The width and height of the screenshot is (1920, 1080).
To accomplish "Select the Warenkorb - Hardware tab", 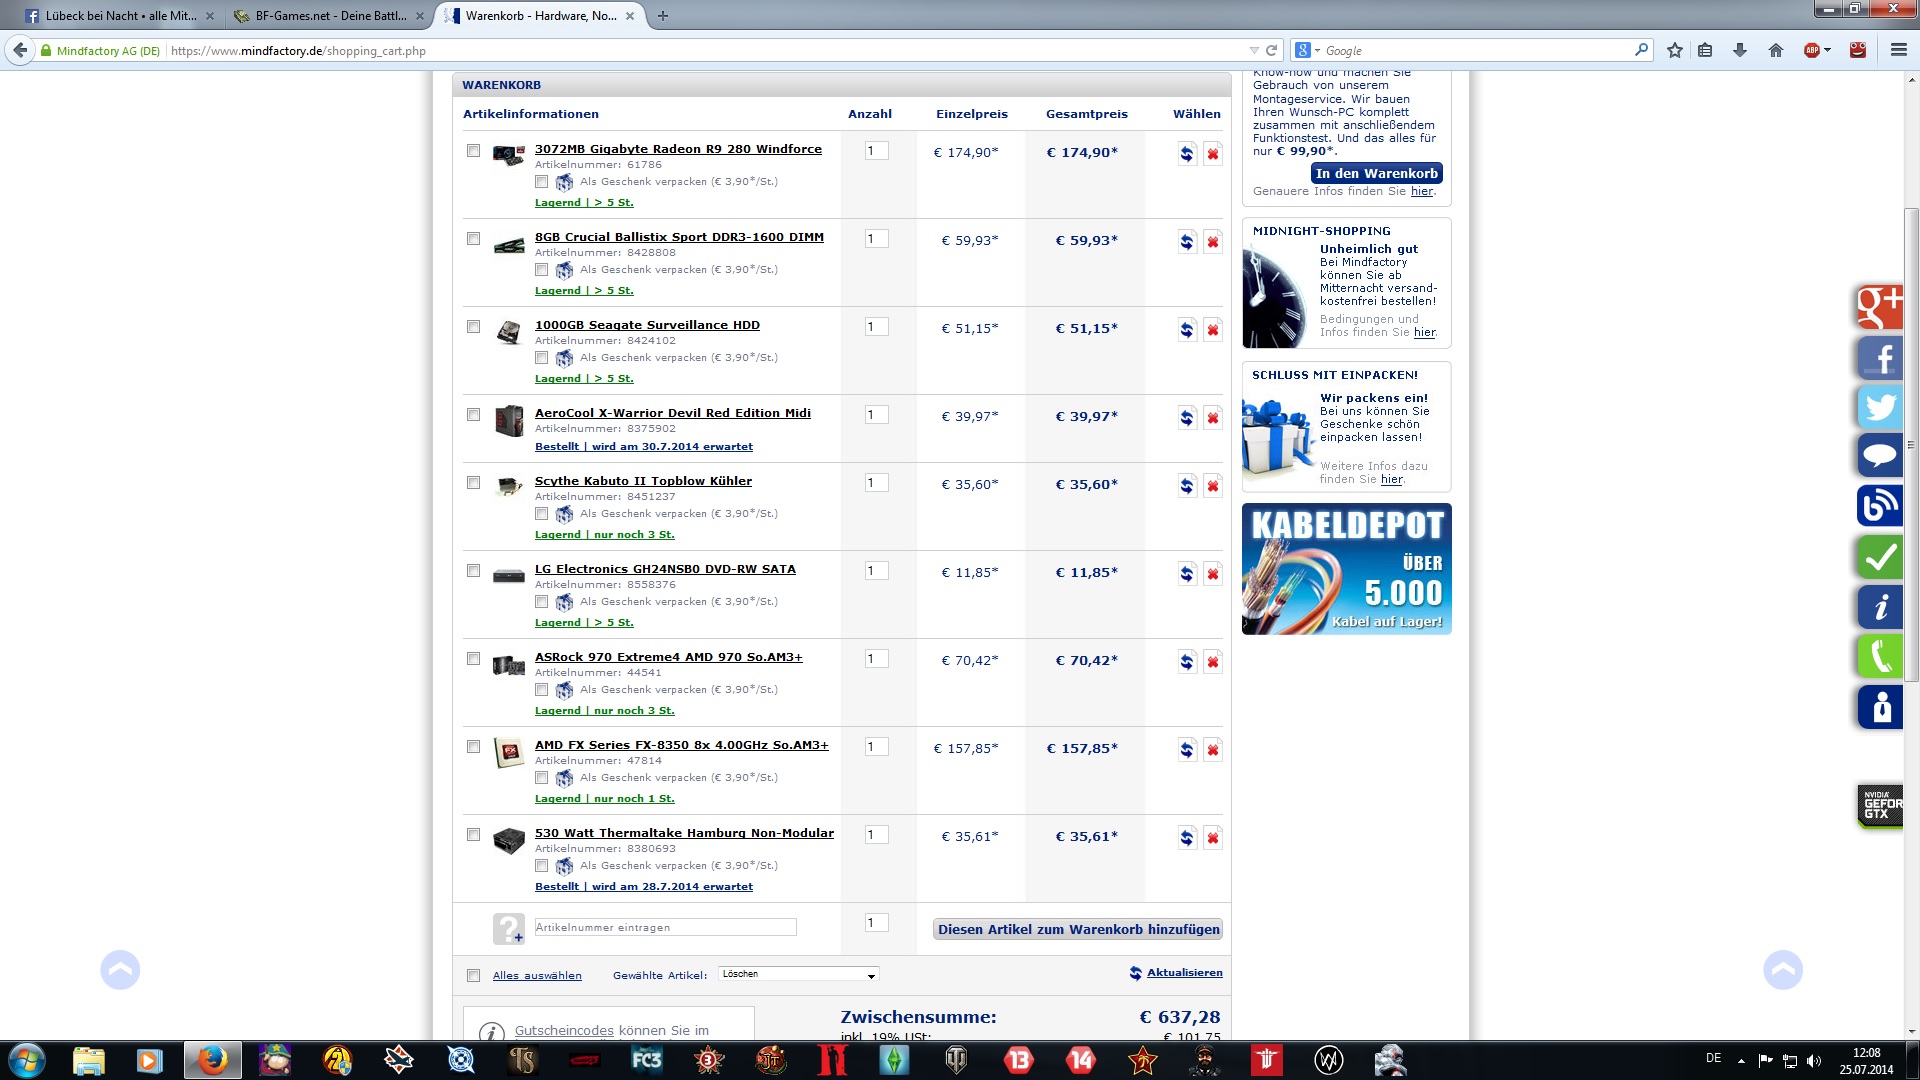I will click(x=541, y=15).
